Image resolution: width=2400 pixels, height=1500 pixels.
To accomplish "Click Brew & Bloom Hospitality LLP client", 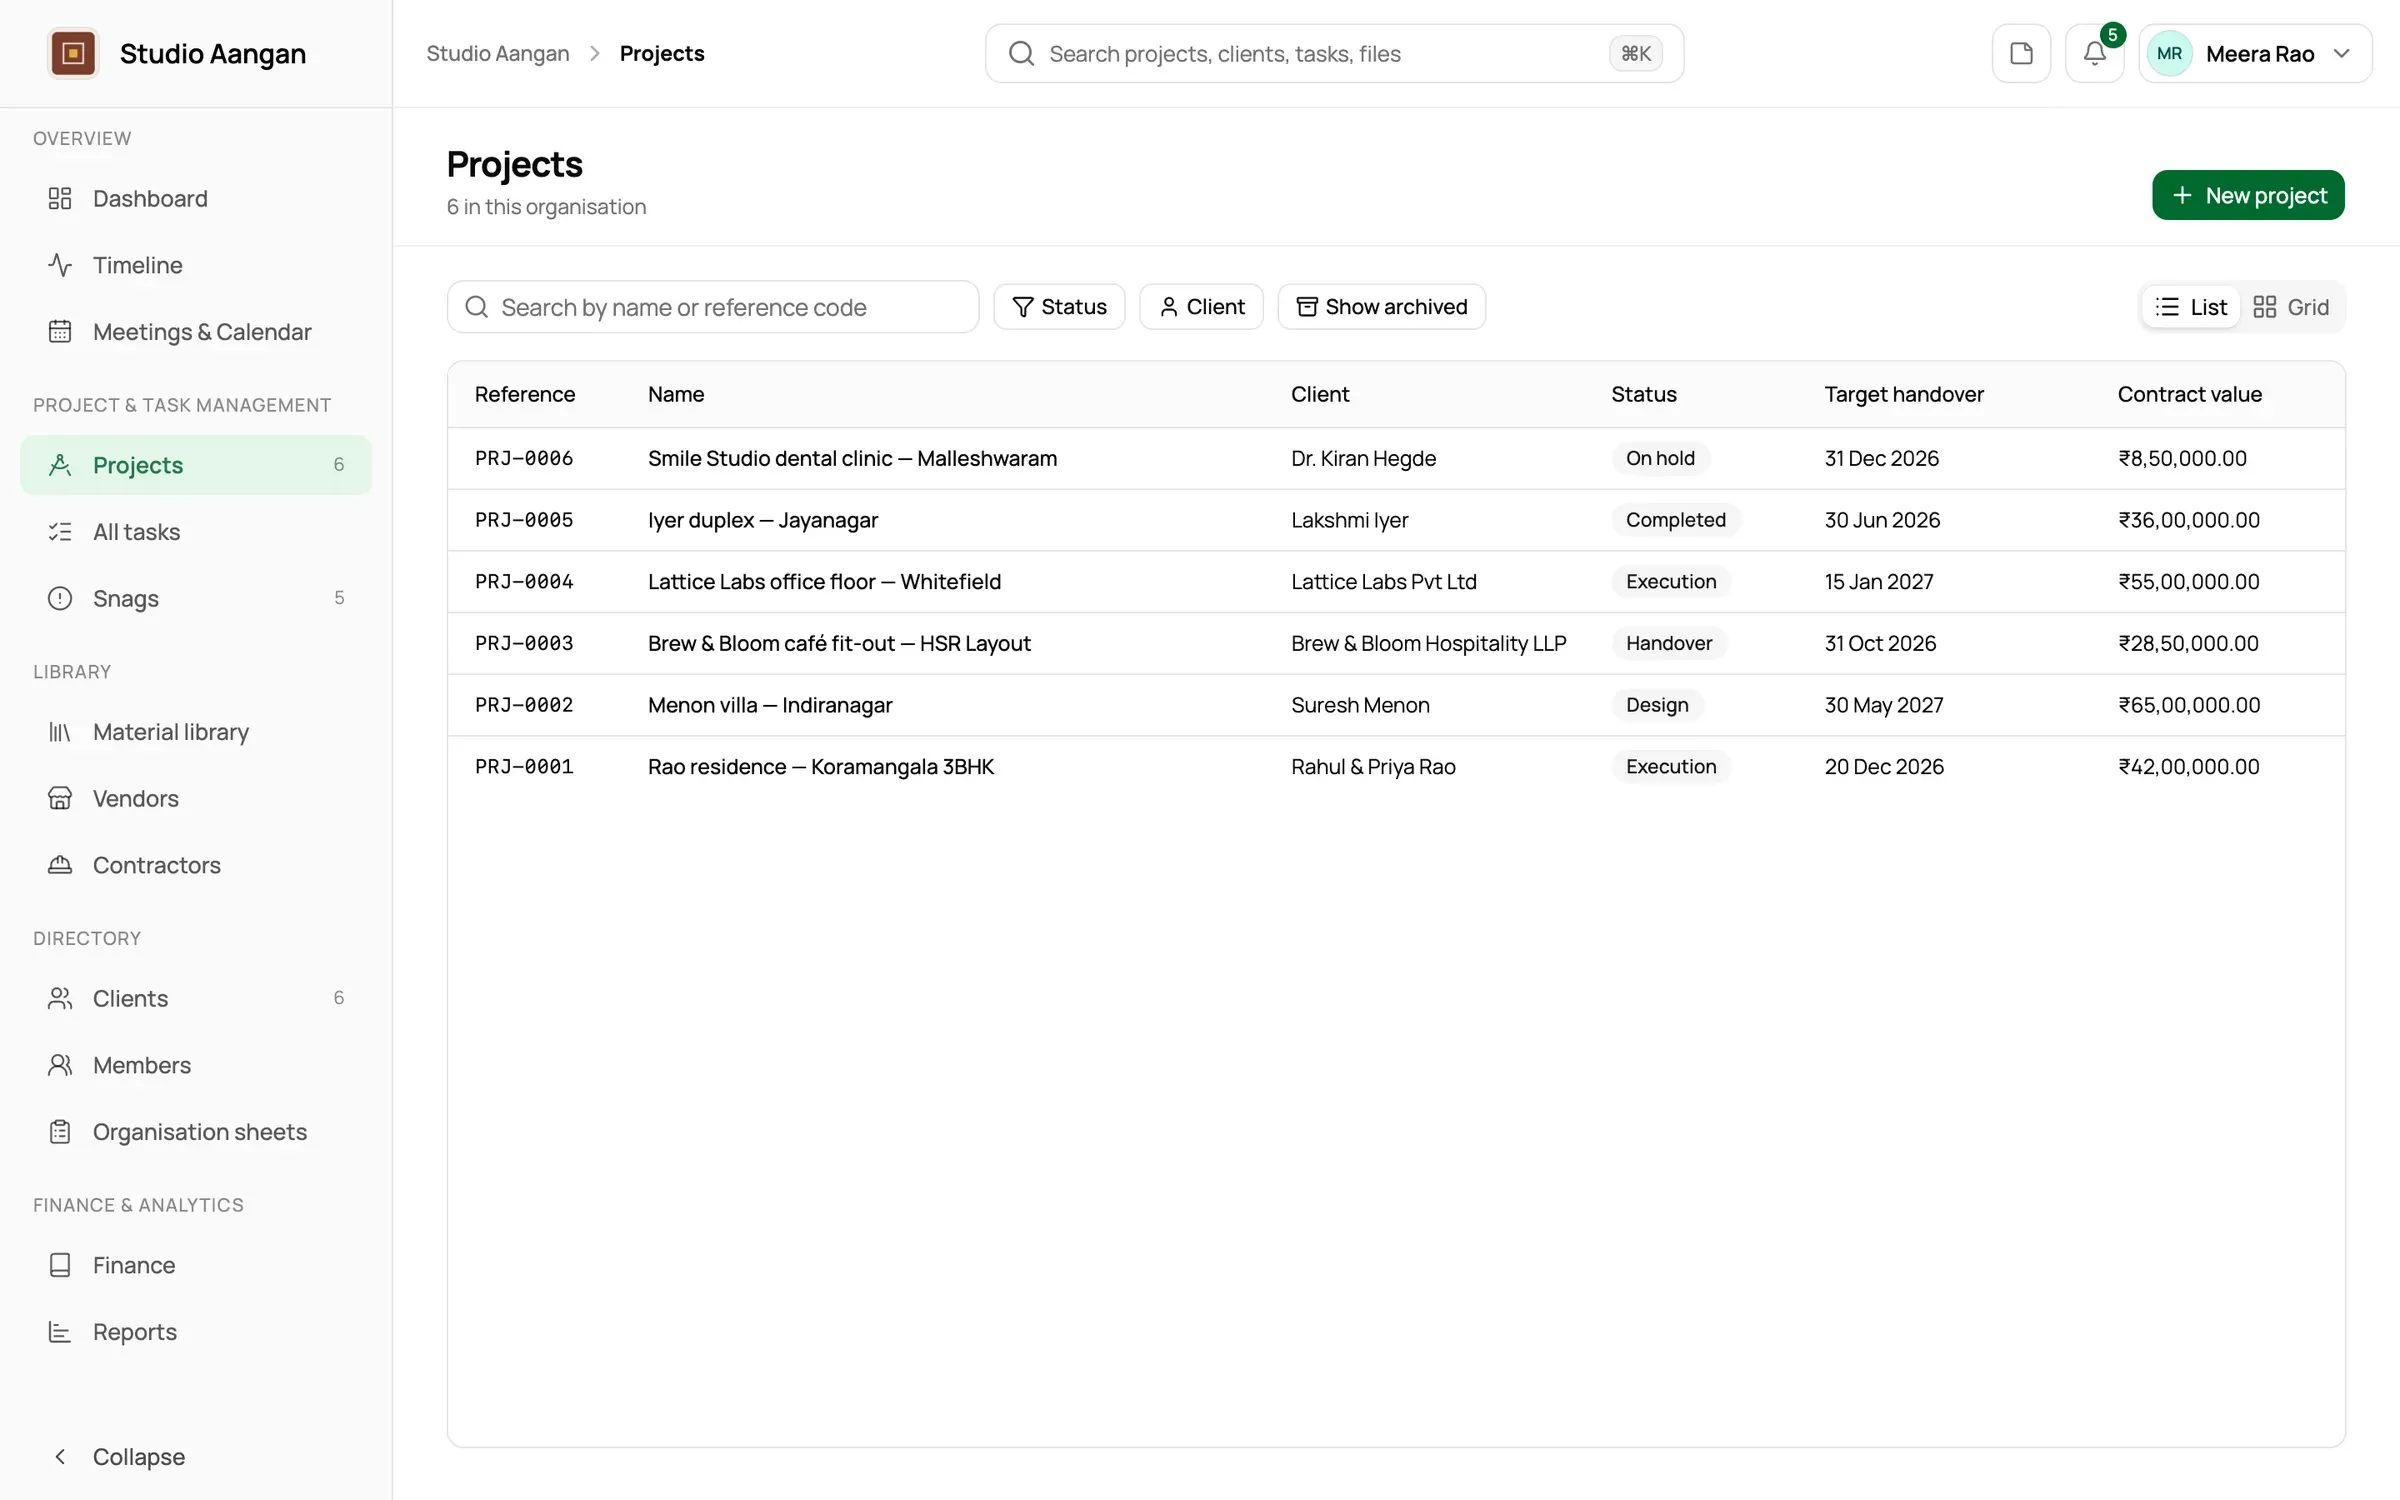I will pos(1428,643).
